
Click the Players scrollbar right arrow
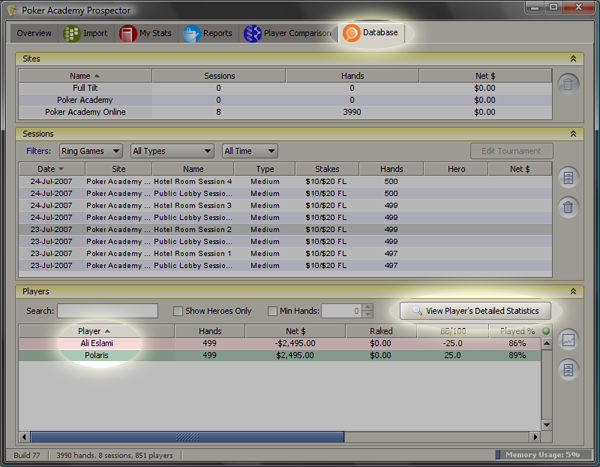535,437
